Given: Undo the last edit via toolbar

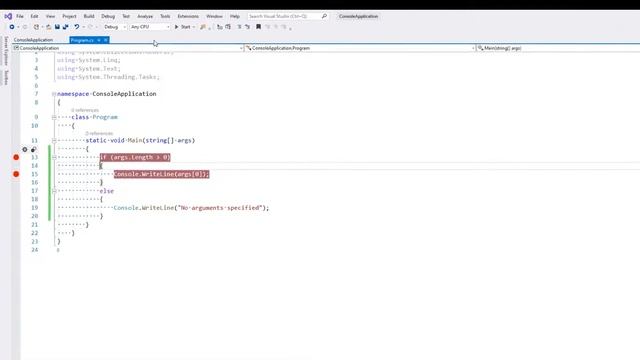Looking at the screenshot, I should [x=76, y=27].
